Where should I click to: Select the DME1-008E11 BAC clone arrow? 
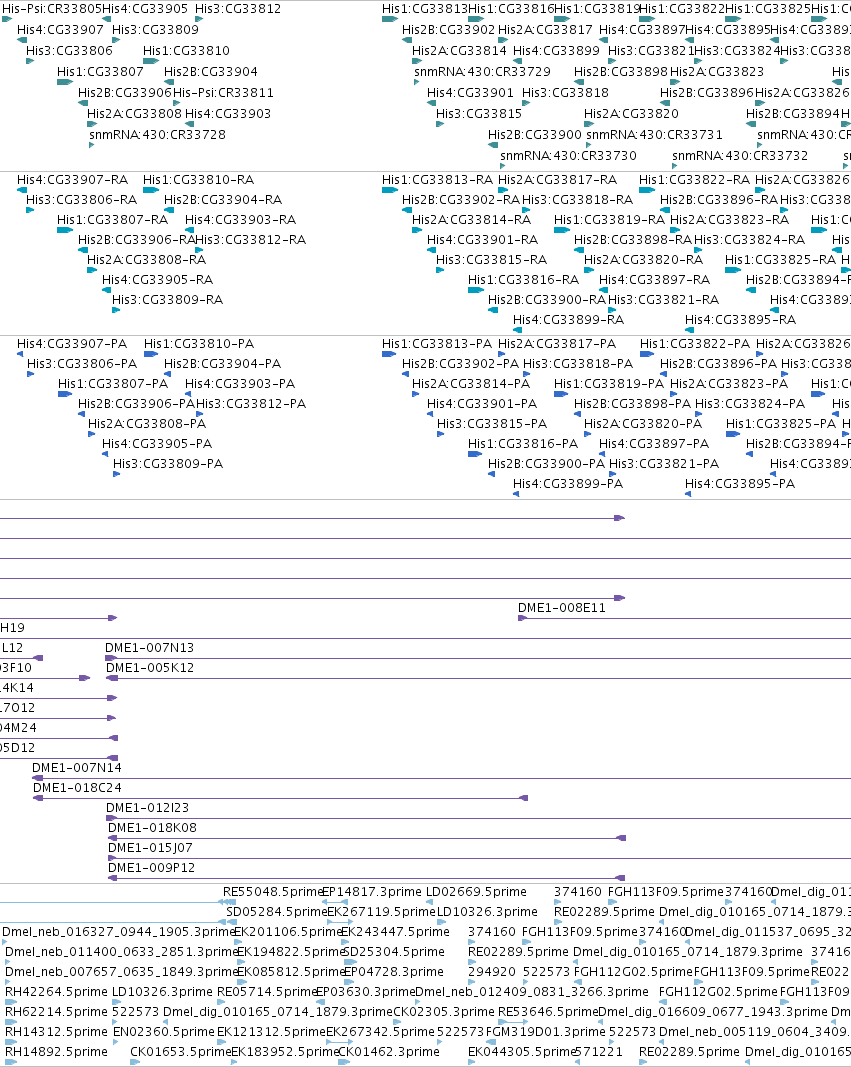522,618
